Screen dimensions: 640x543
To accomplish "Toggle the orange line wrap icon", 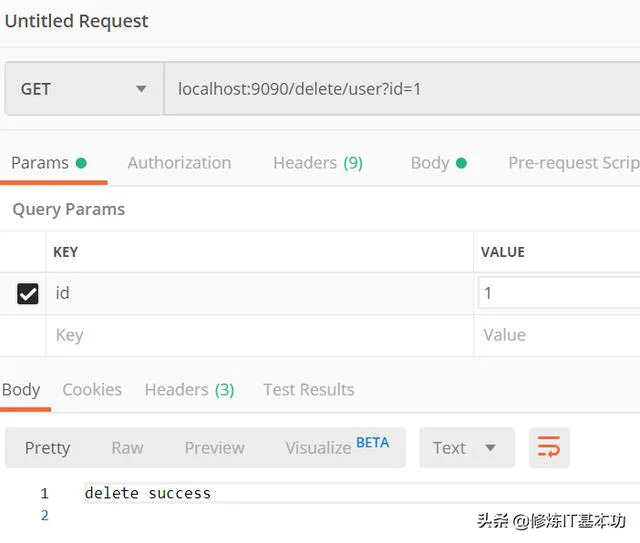I will 549,447.
